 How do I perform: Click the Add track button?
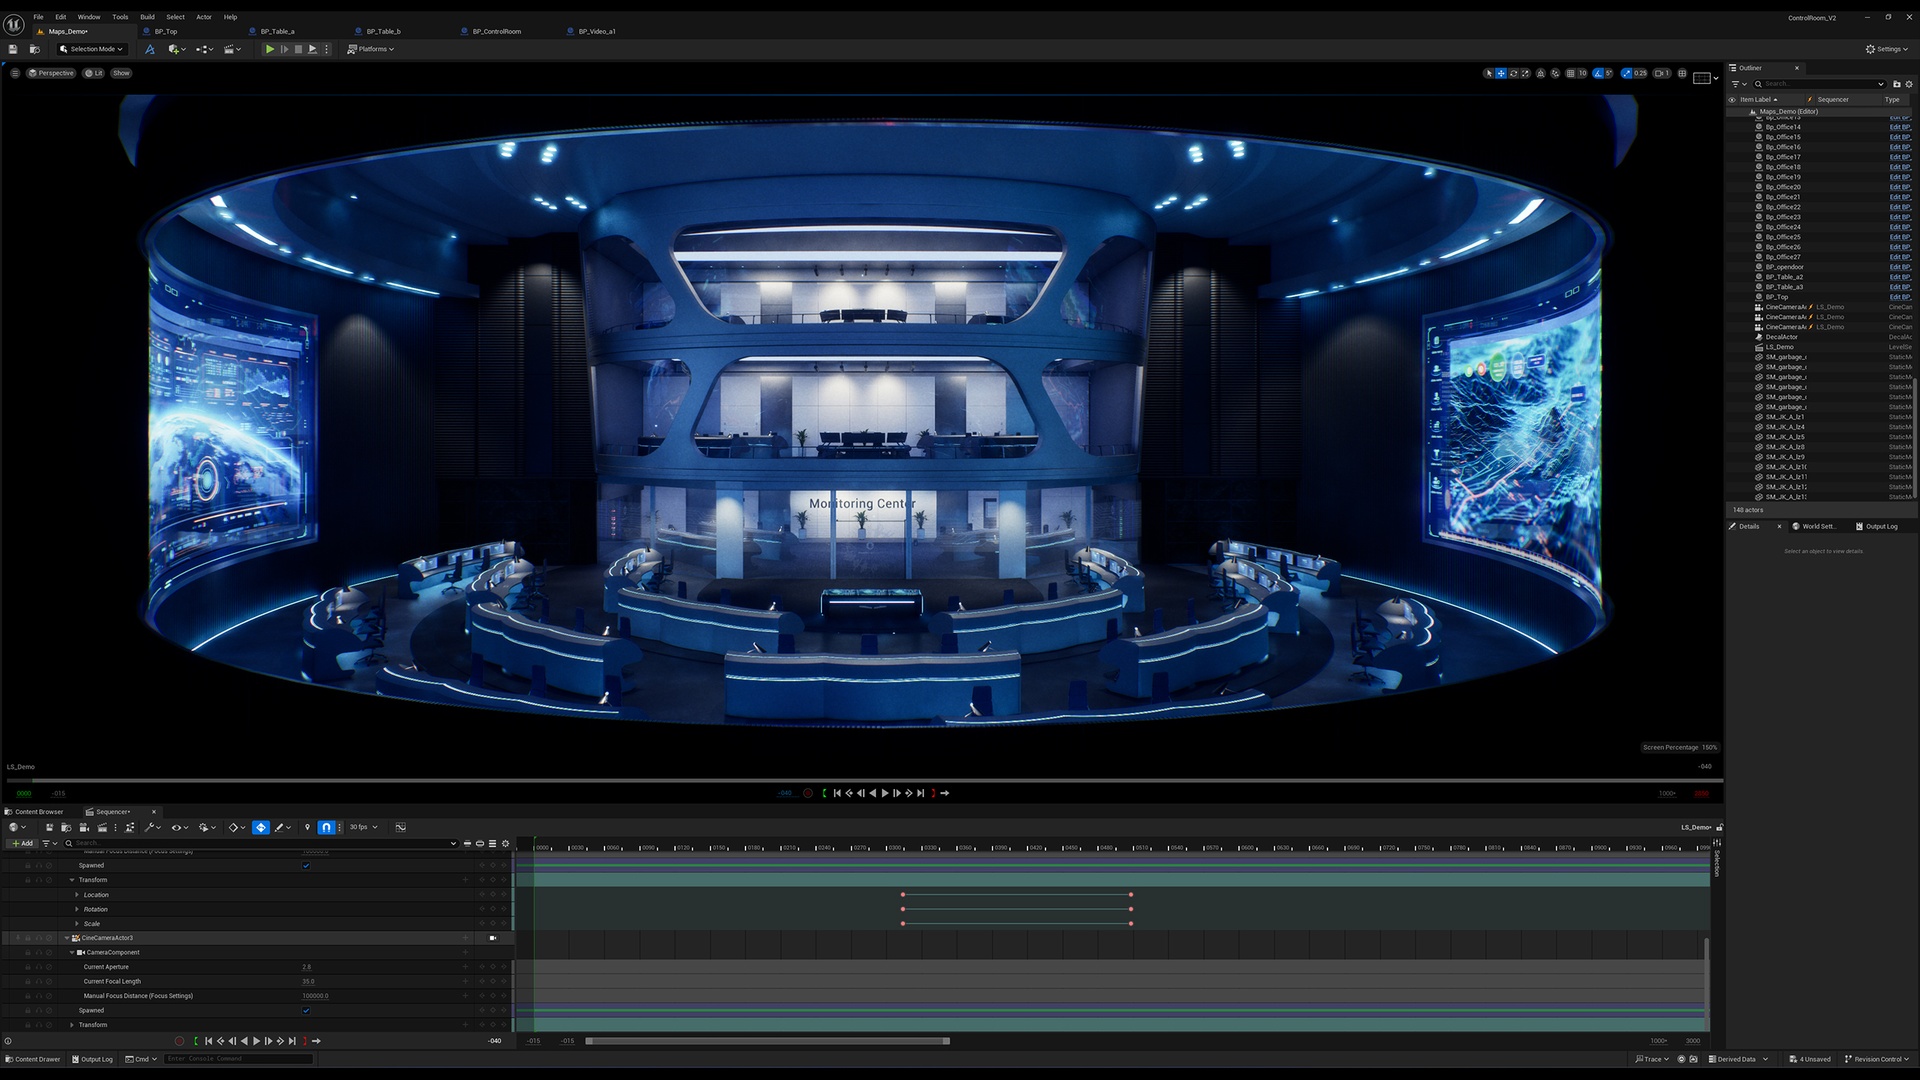point(22,844)
